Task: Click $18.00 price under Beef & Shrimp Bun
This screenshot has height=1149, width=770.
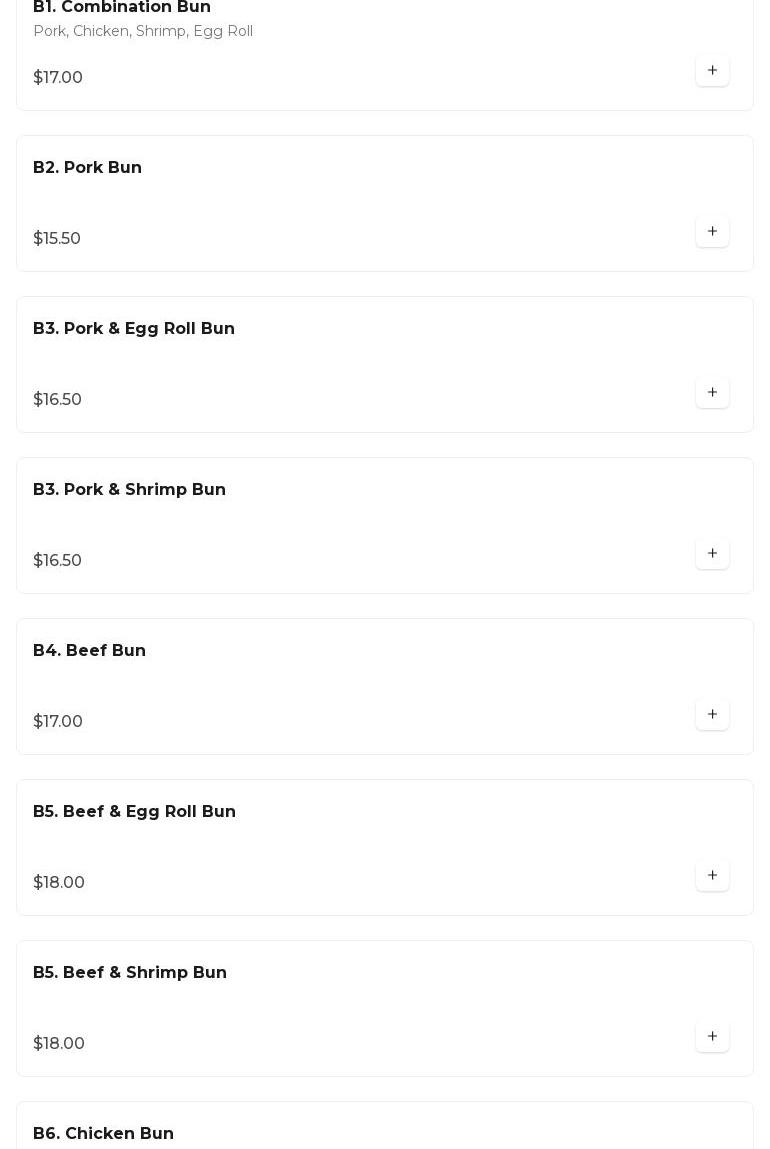Action: [59, 1044]
